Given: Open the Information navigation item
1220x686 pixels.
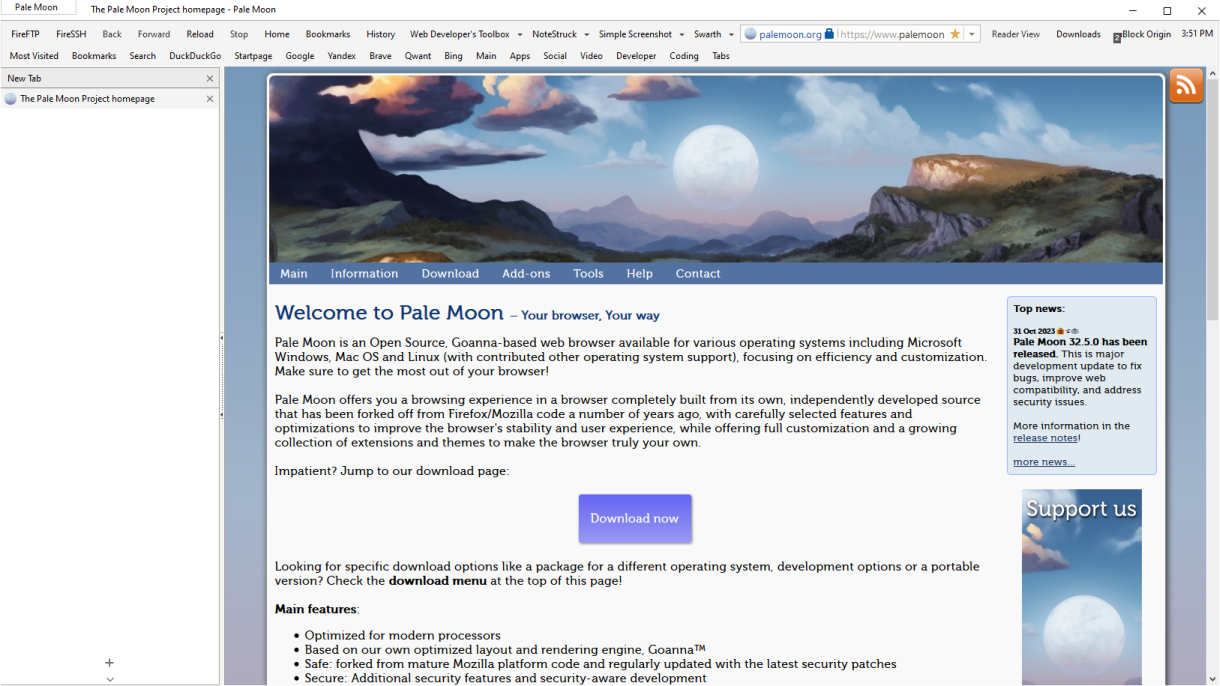Looking at the screenshot, I should click(364, 273).
